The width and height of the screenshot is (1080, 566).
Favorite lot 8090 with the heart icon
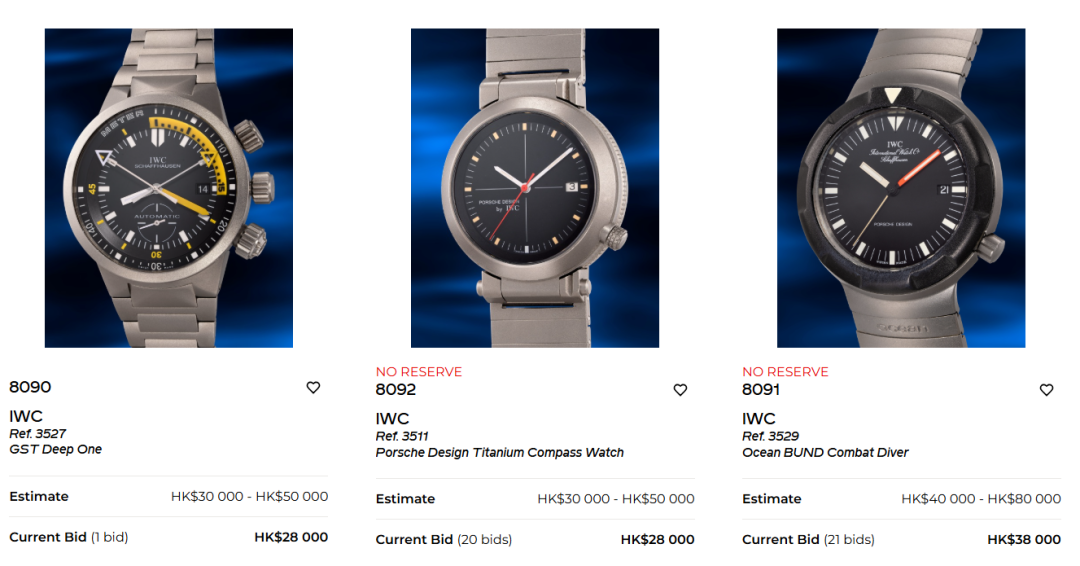click(313, 388)
